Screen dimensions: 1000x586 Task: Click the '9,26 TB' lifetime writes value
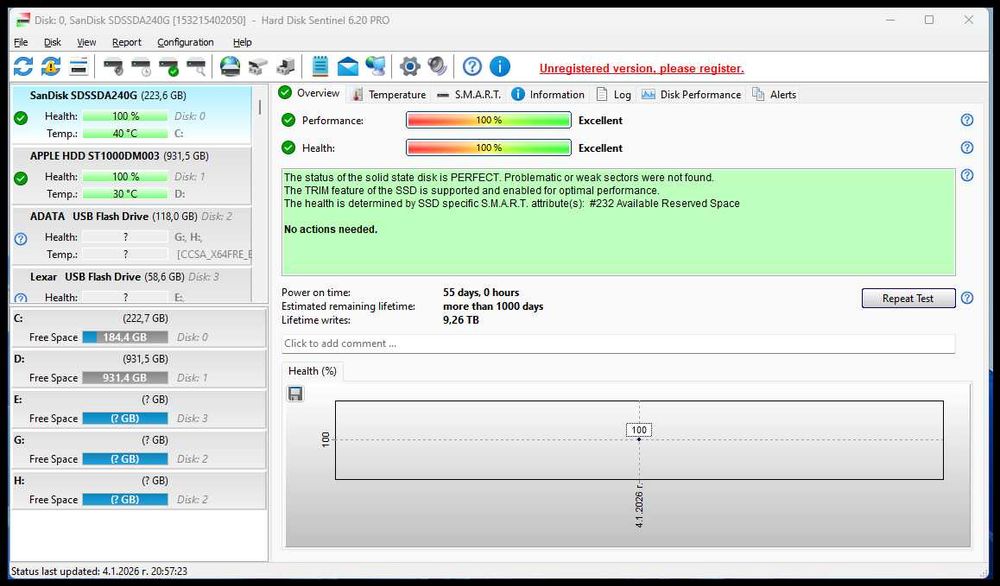(460, 320)
